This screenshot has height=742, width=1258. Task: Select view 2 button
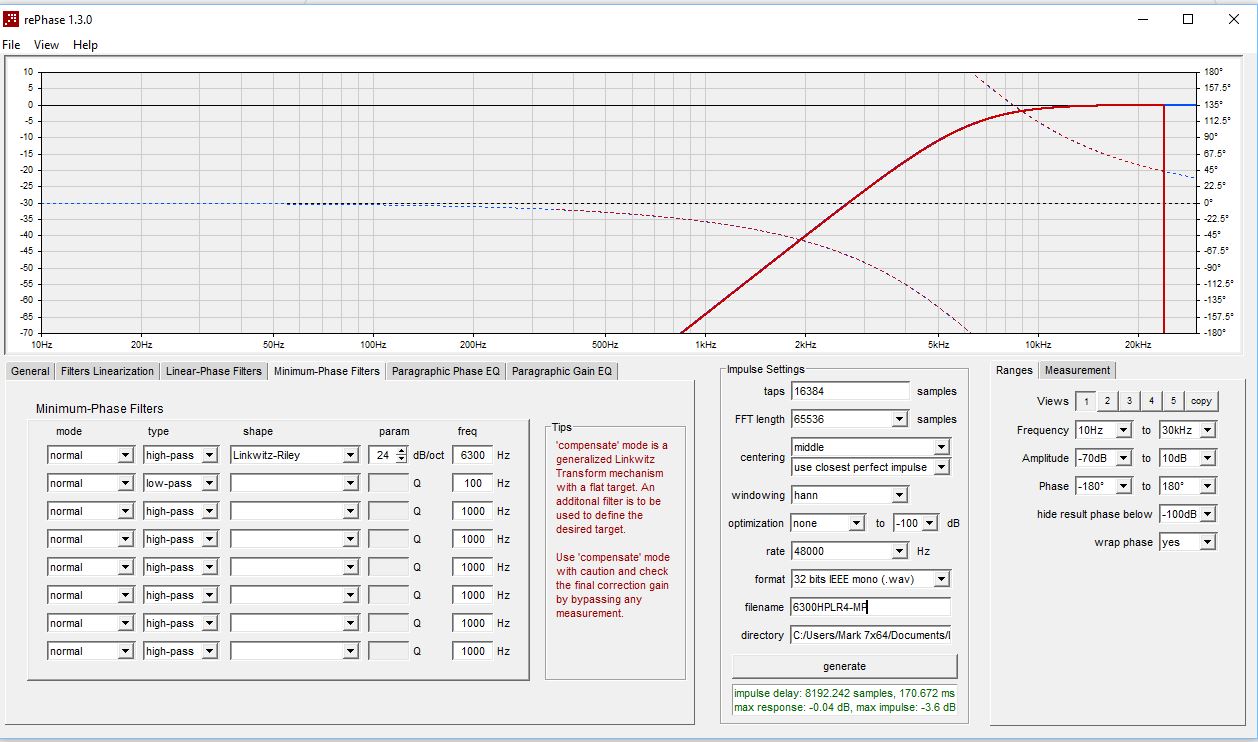(1107, 401)
